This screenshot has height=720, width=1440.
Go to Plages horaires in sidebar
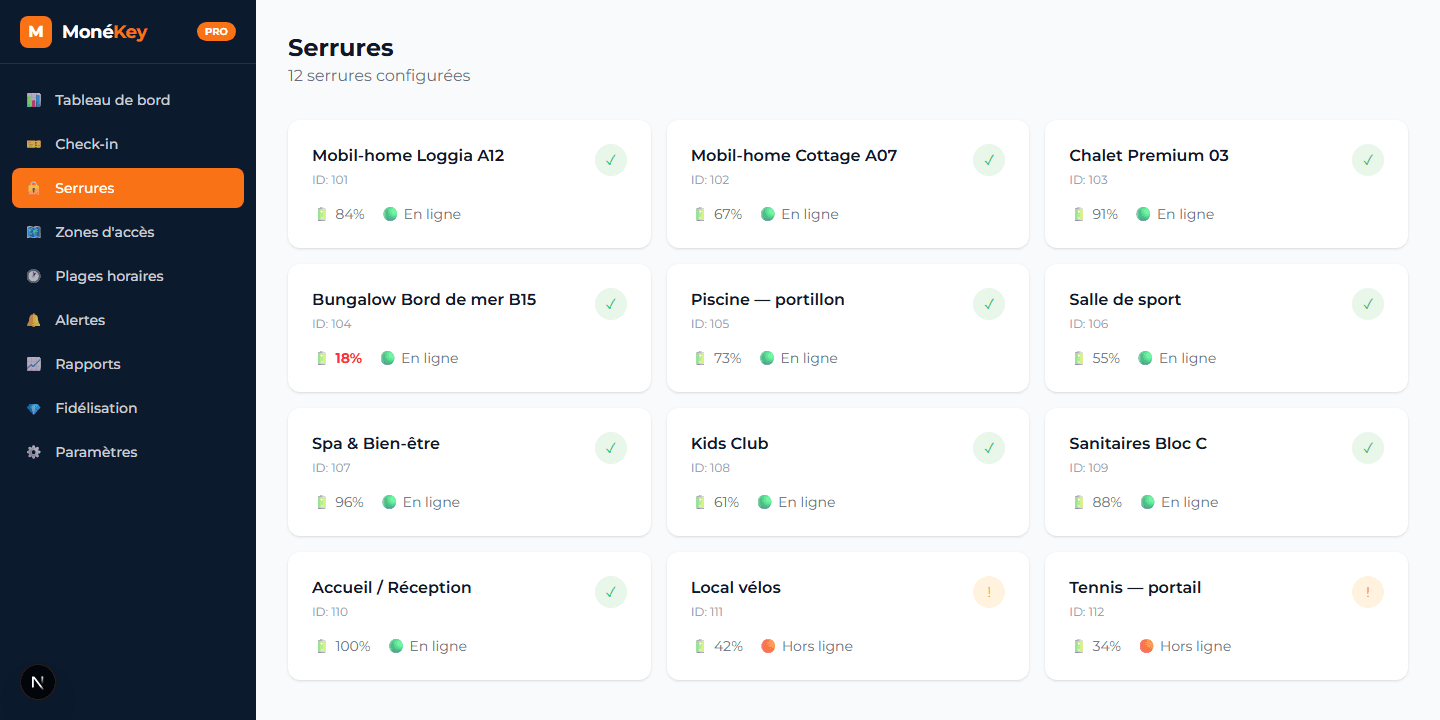pos(128,276)
